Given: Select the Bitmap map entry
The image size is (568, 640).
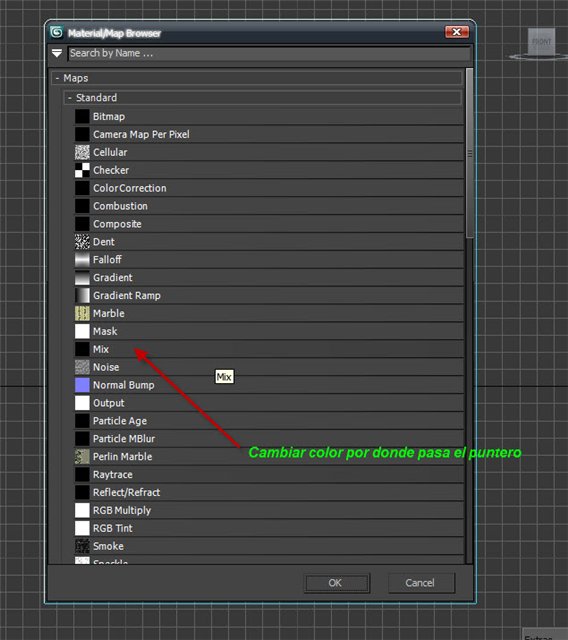Looking at the screenshot, I should (269, 116).
